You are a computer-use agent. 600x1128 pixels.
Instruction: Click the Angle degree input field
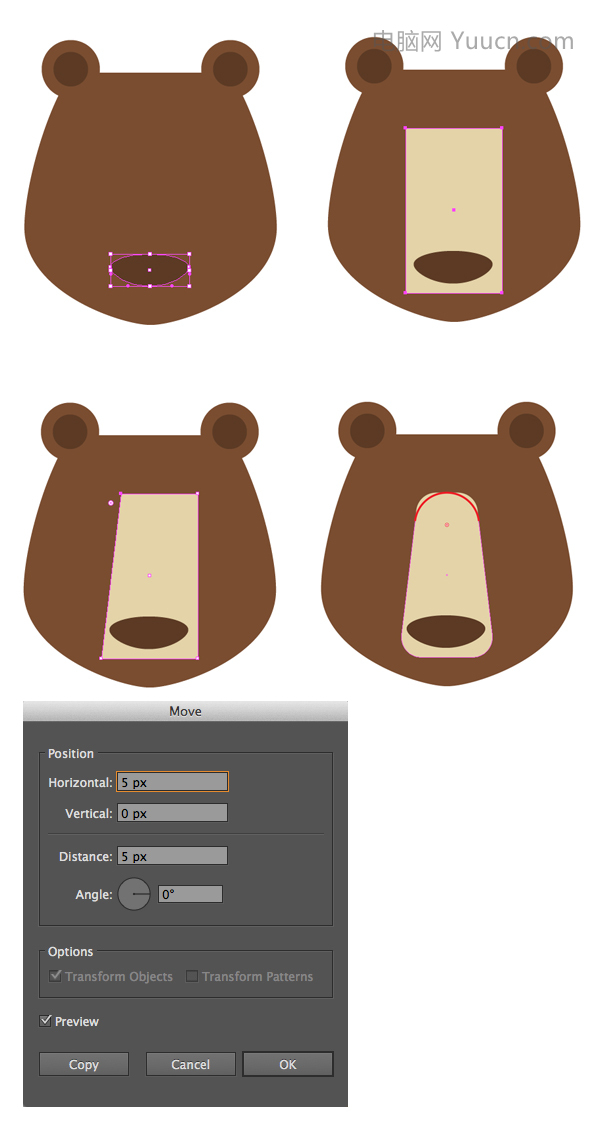pos(191,894)
